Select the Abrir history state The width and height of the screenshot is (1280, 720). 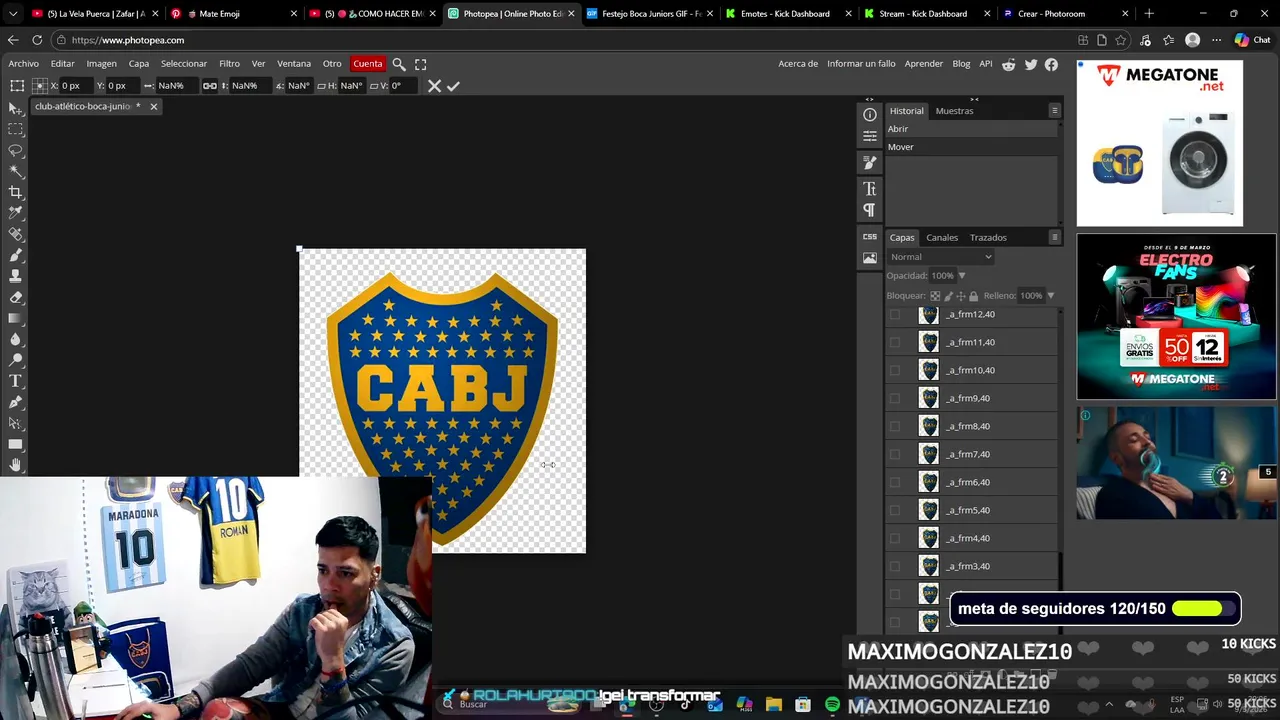(x=971, y=129)
